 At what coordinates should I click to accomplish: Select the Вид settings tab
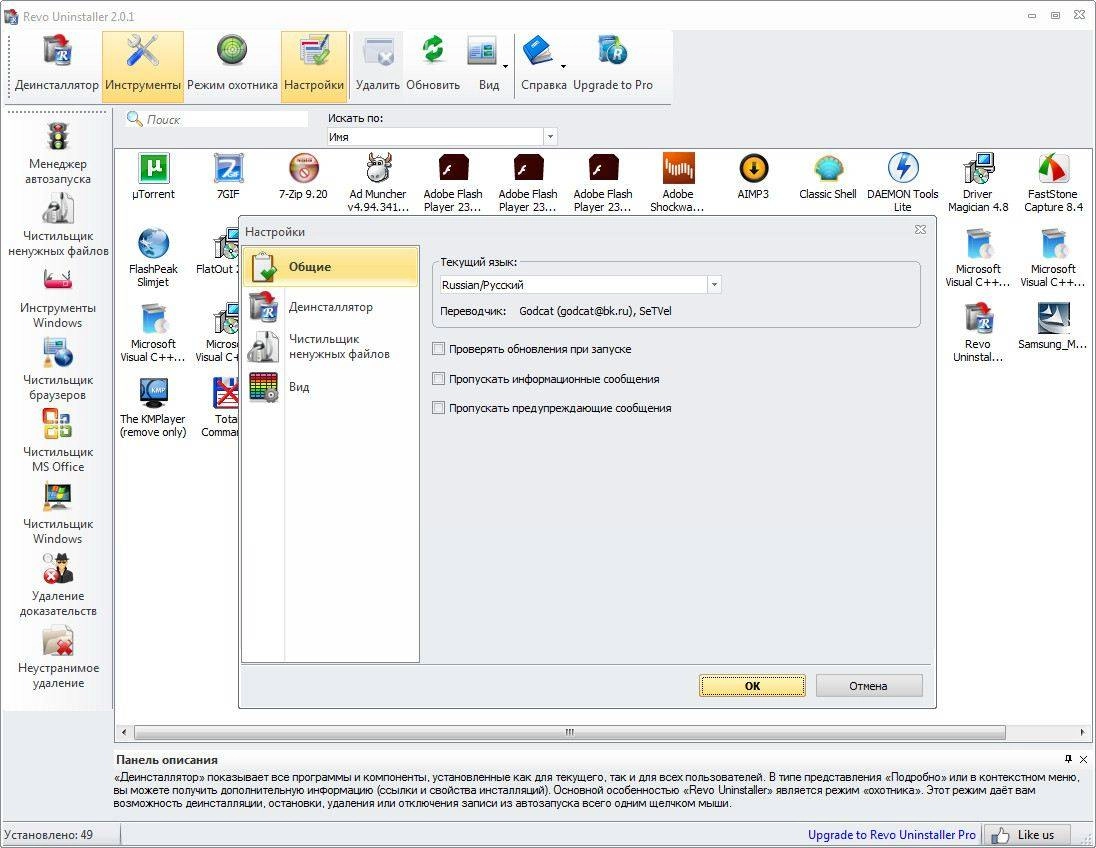331,387
